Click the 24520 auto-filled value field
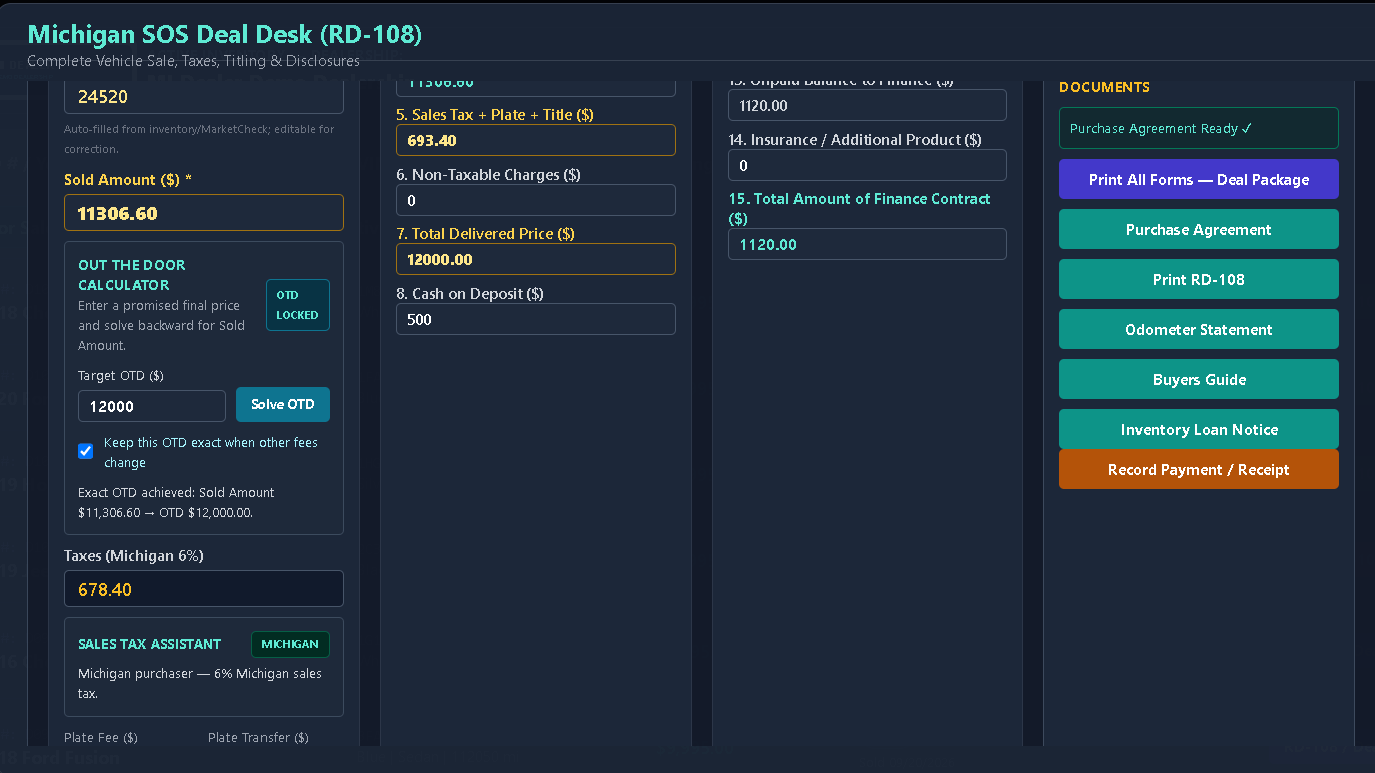This screenshot has height=773, width=1375. pos(204,97)
